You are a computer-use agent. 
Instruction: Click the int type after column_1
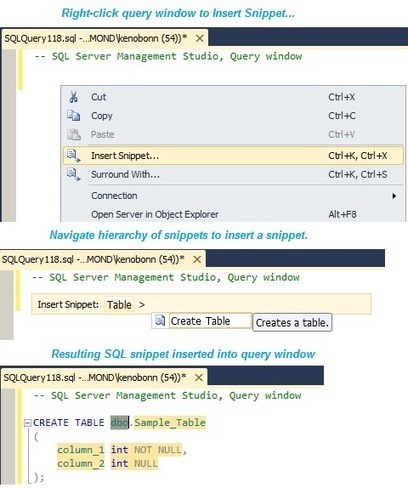coord(119,450)
